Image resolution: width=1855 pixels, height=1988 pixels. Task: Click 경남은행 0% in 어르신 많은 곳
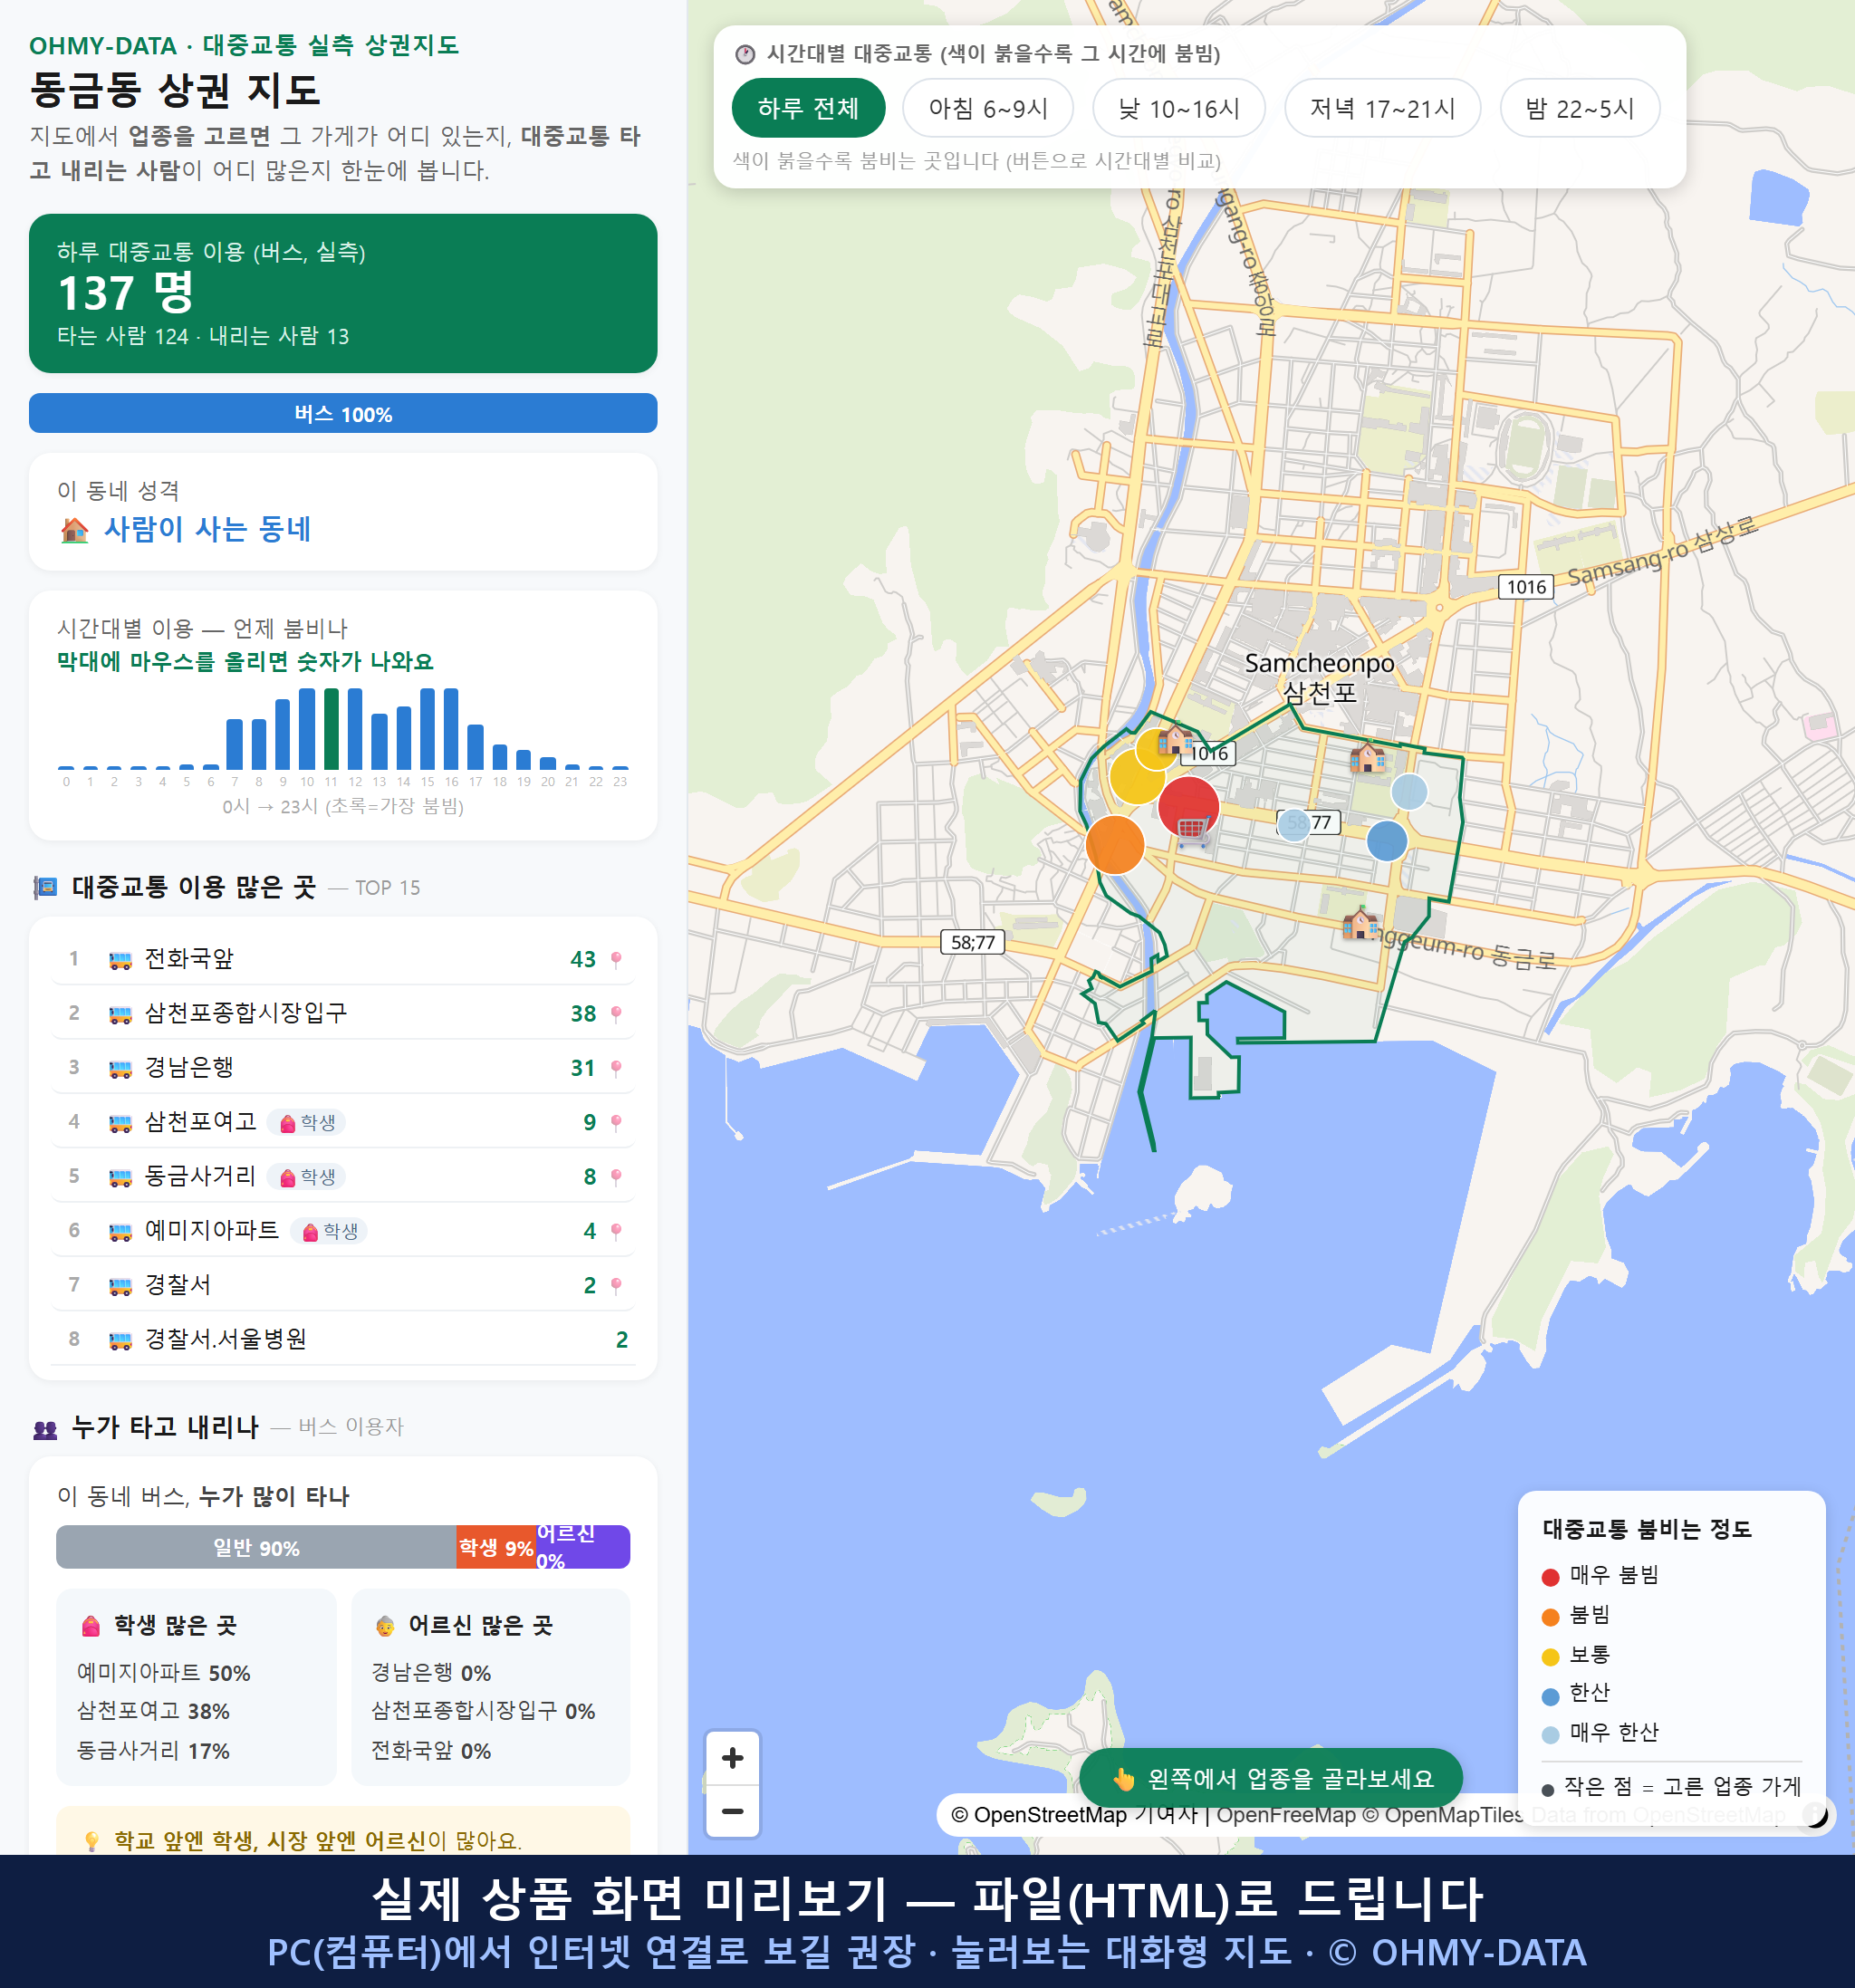pyautogui.click(x=431, y=1673)
